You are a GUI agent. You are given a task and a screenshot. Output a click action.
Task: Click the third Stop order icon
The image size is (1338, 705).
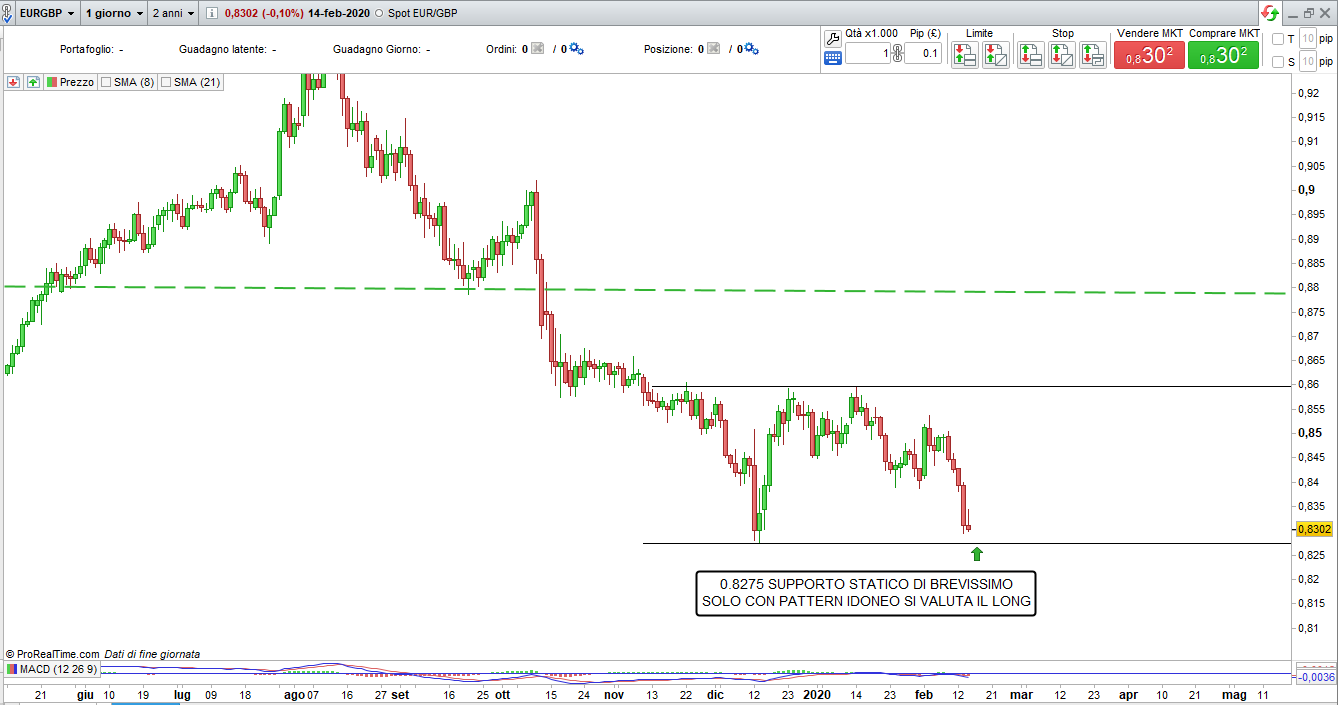pyautogui.click(x=1092, y=55)
